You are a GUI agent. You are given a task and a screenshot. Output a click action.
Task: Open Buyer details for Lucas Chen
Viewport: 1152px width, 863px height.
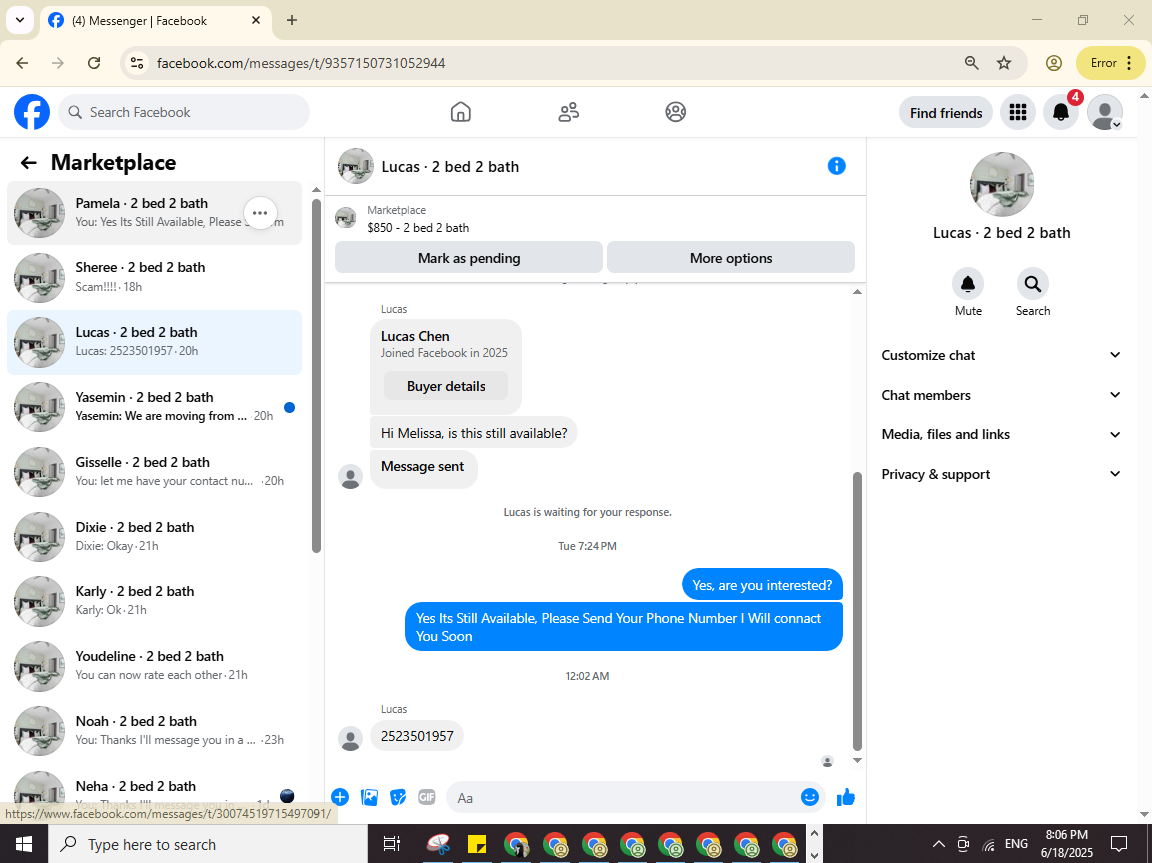pyautogui.click(x=446, y=386)
